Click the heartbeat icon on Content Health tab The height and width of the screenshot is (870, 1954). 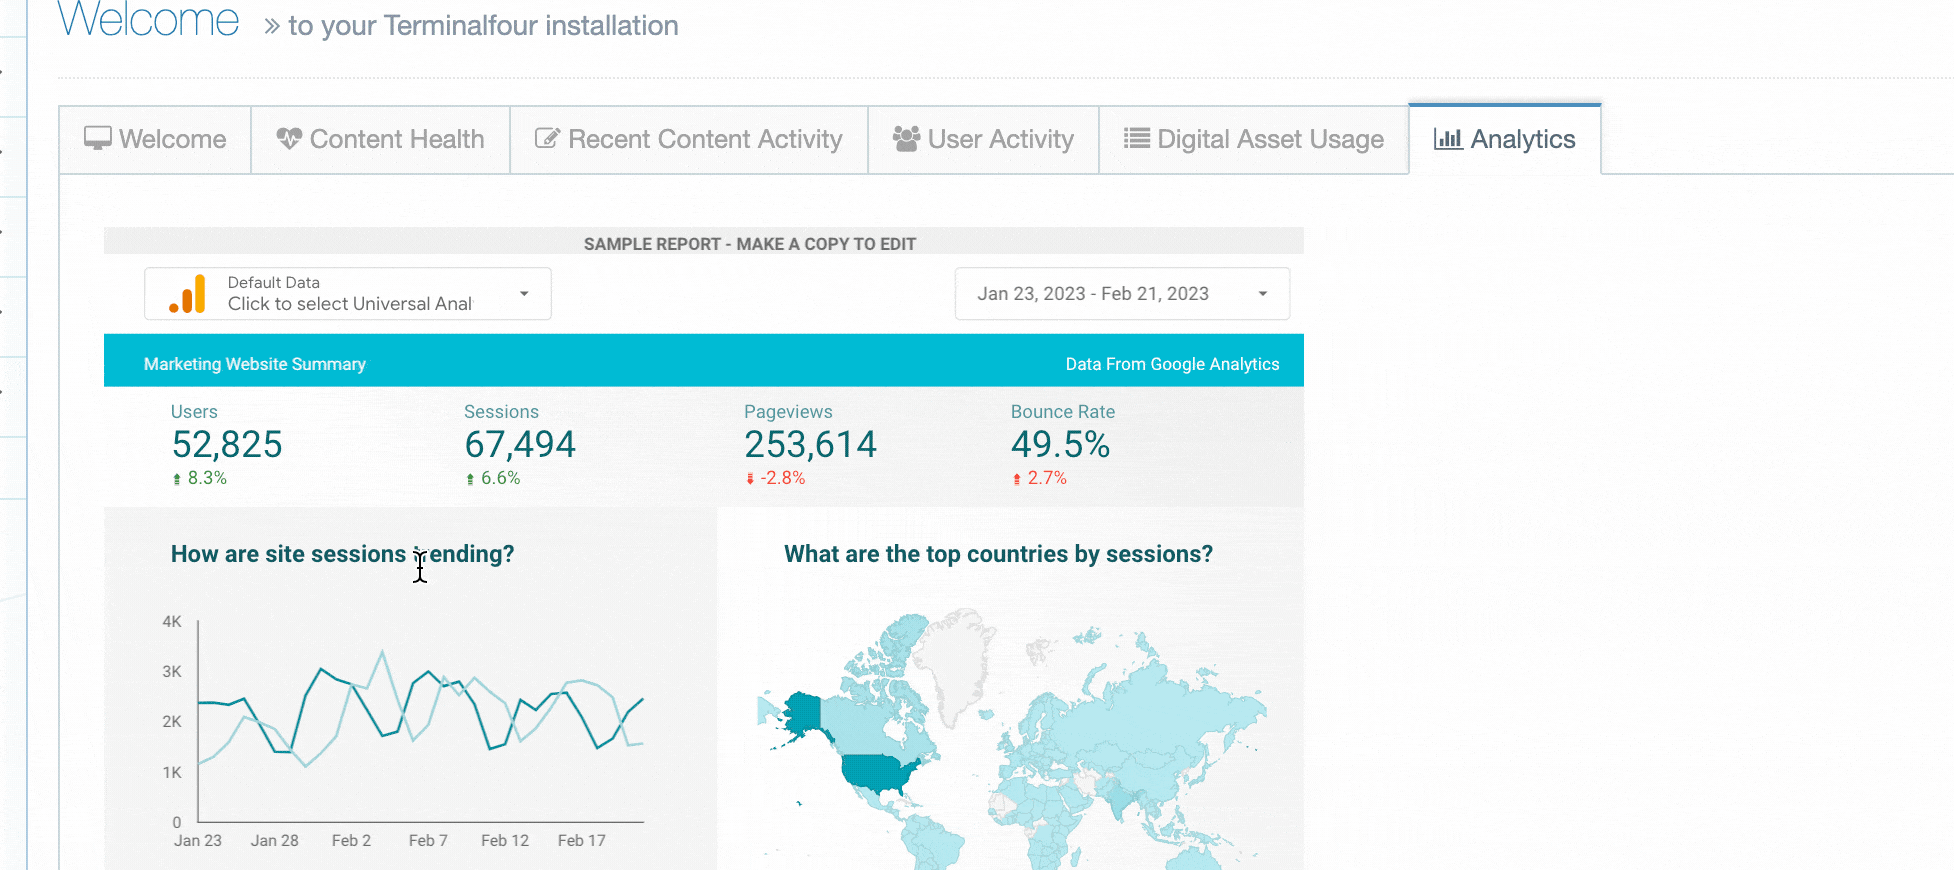(289, 139)
